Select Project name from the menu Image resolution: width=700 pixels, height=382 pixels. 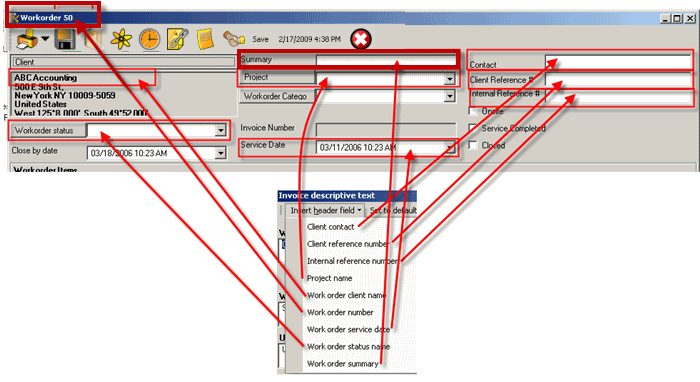[x=329, y=278]
